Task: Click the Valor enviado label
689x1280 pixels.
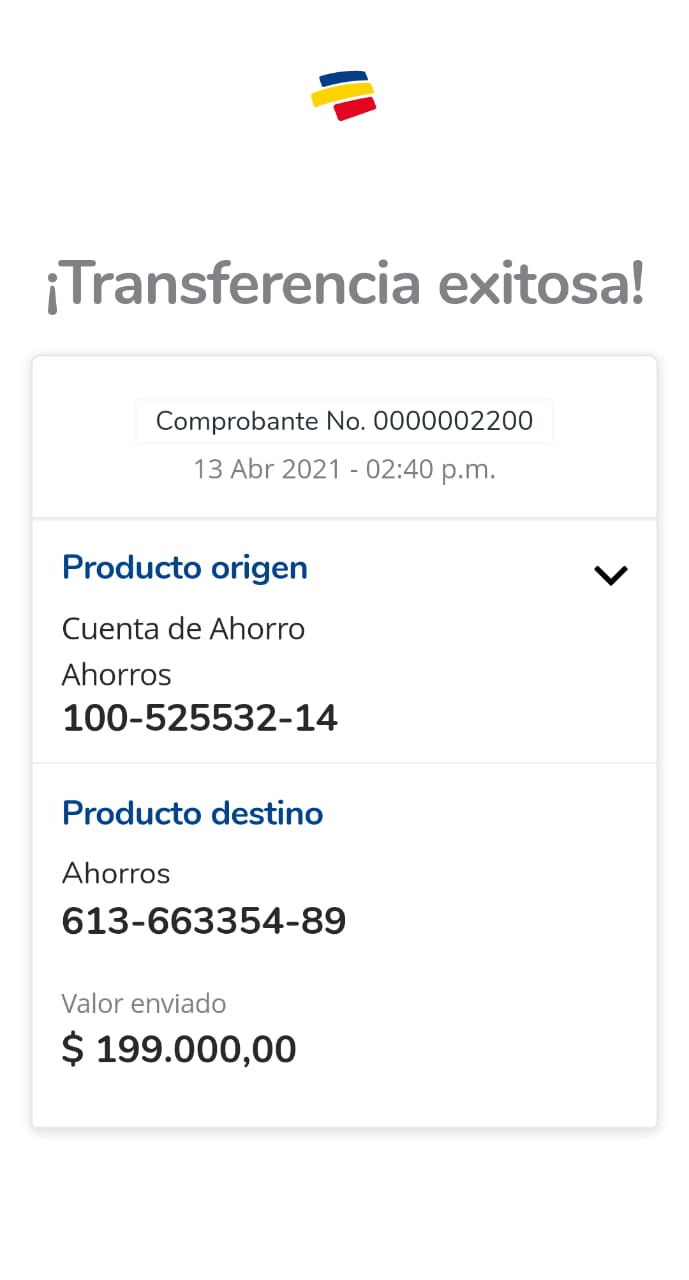Action: click(144, 1003)
